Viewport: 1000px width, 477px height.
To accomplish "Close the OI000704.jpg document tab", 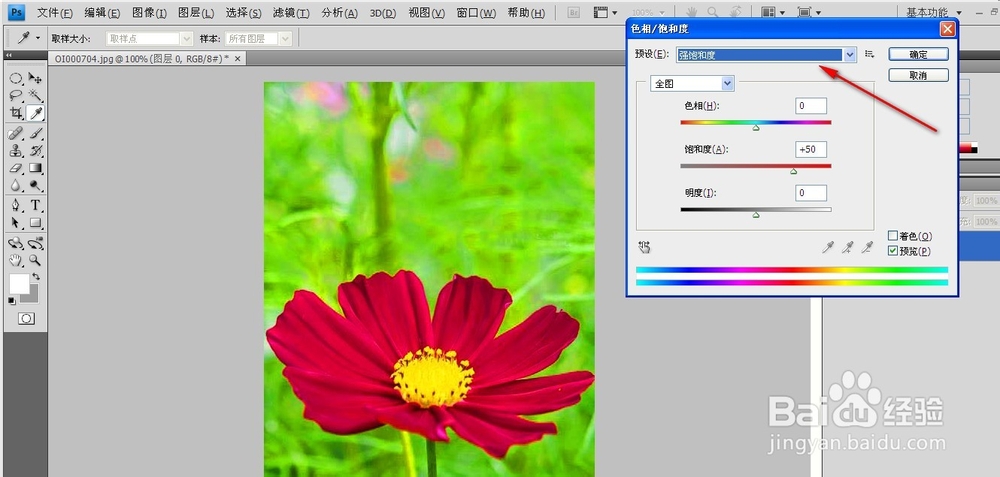I will click(x=237, y=59).
